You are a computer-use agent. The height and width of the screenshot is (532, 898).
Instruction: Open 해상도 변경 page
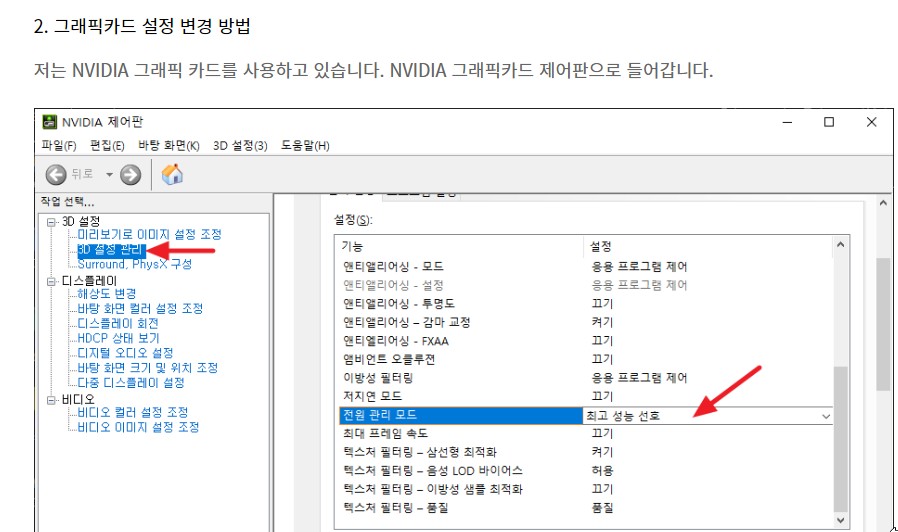[107, 294]
